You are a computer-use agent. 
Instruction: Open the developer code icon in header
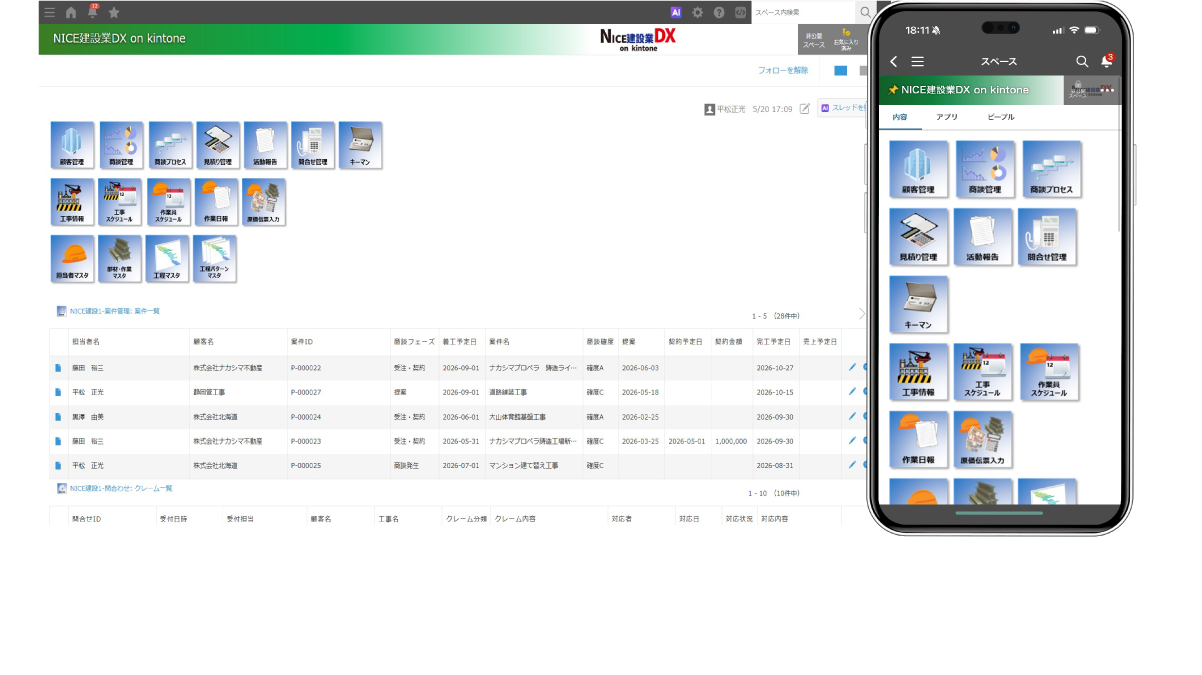(740, 12)
